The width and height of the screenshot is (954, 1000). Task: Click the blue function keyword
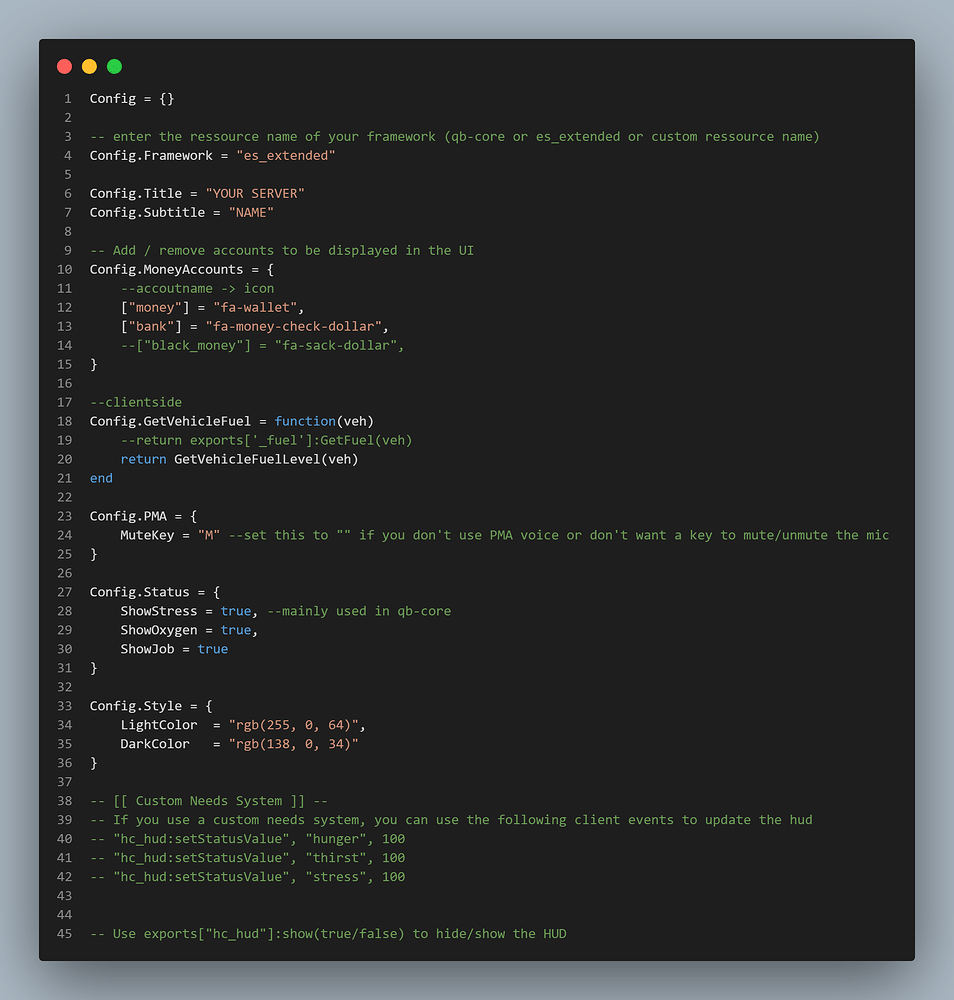(x=305, y=422)
